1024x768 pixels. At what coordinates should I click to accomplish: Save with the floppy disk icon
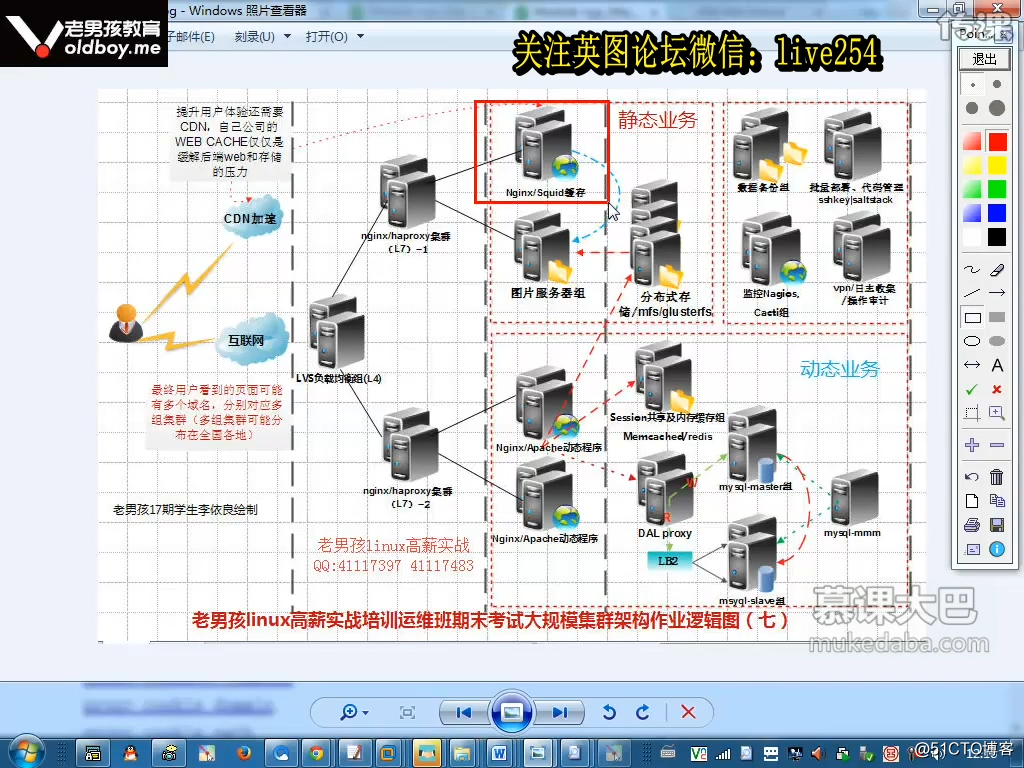click(x=997, y=525)
